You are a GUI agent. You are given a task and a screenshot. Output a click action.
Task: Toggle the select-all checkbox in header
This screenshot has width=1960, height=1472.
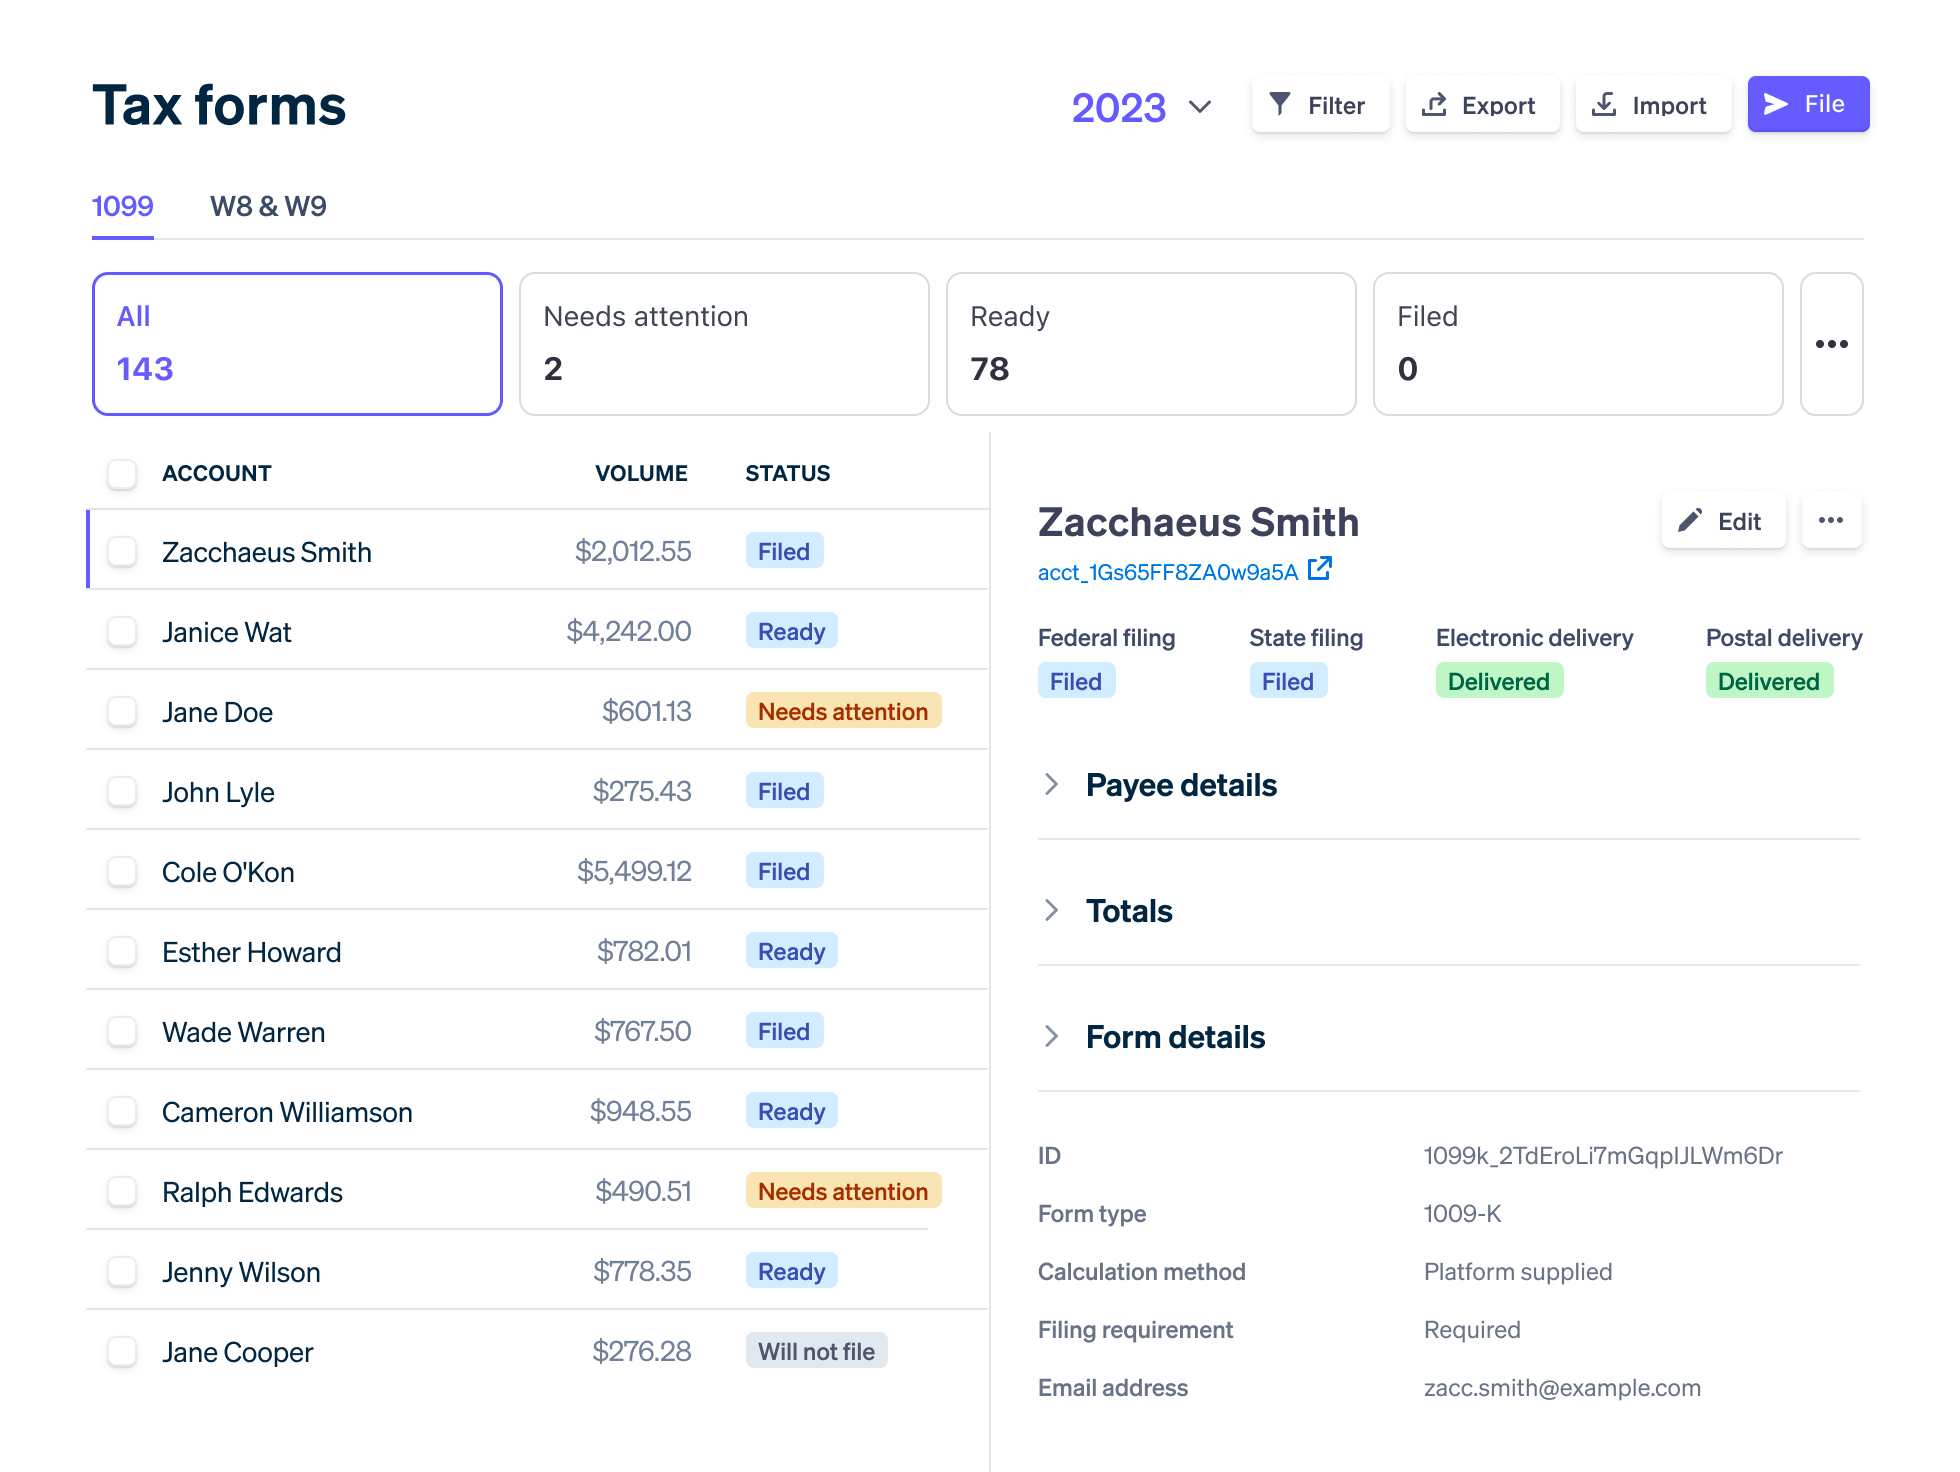122,473
